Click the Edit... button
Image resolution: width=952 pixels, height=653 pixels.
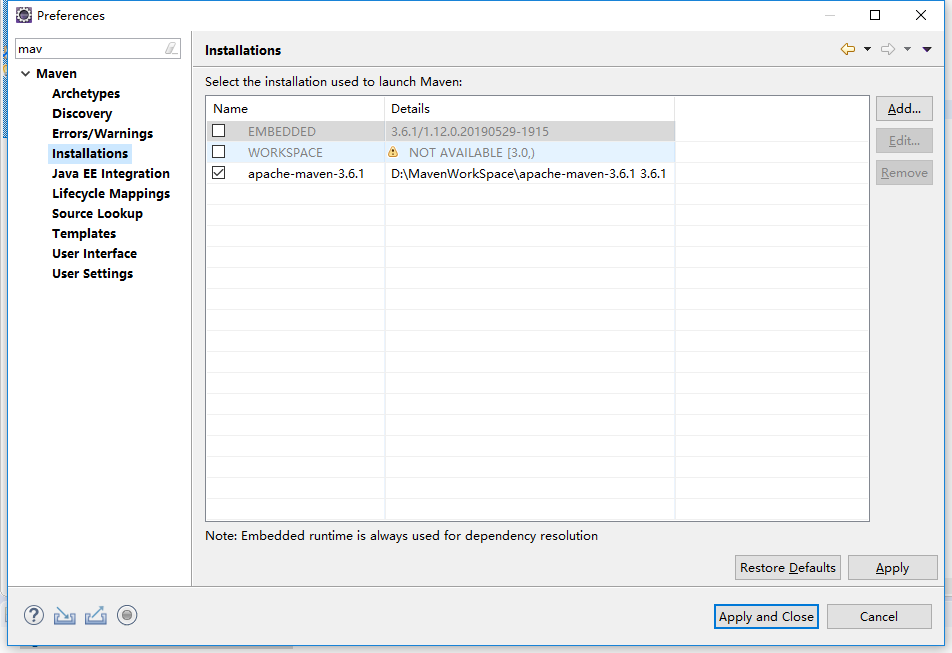click(904, 141)
